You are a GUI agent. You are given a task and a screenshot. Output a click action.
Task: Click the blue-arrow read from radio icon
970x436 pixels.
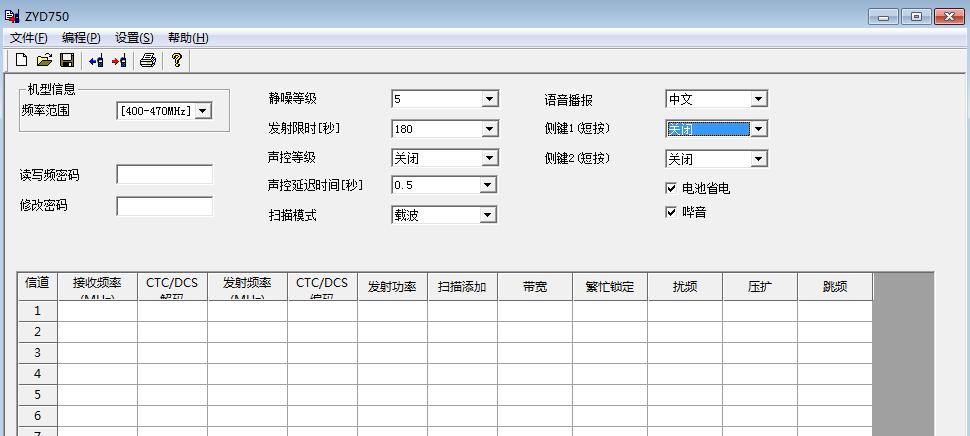[x=96, y=61]
